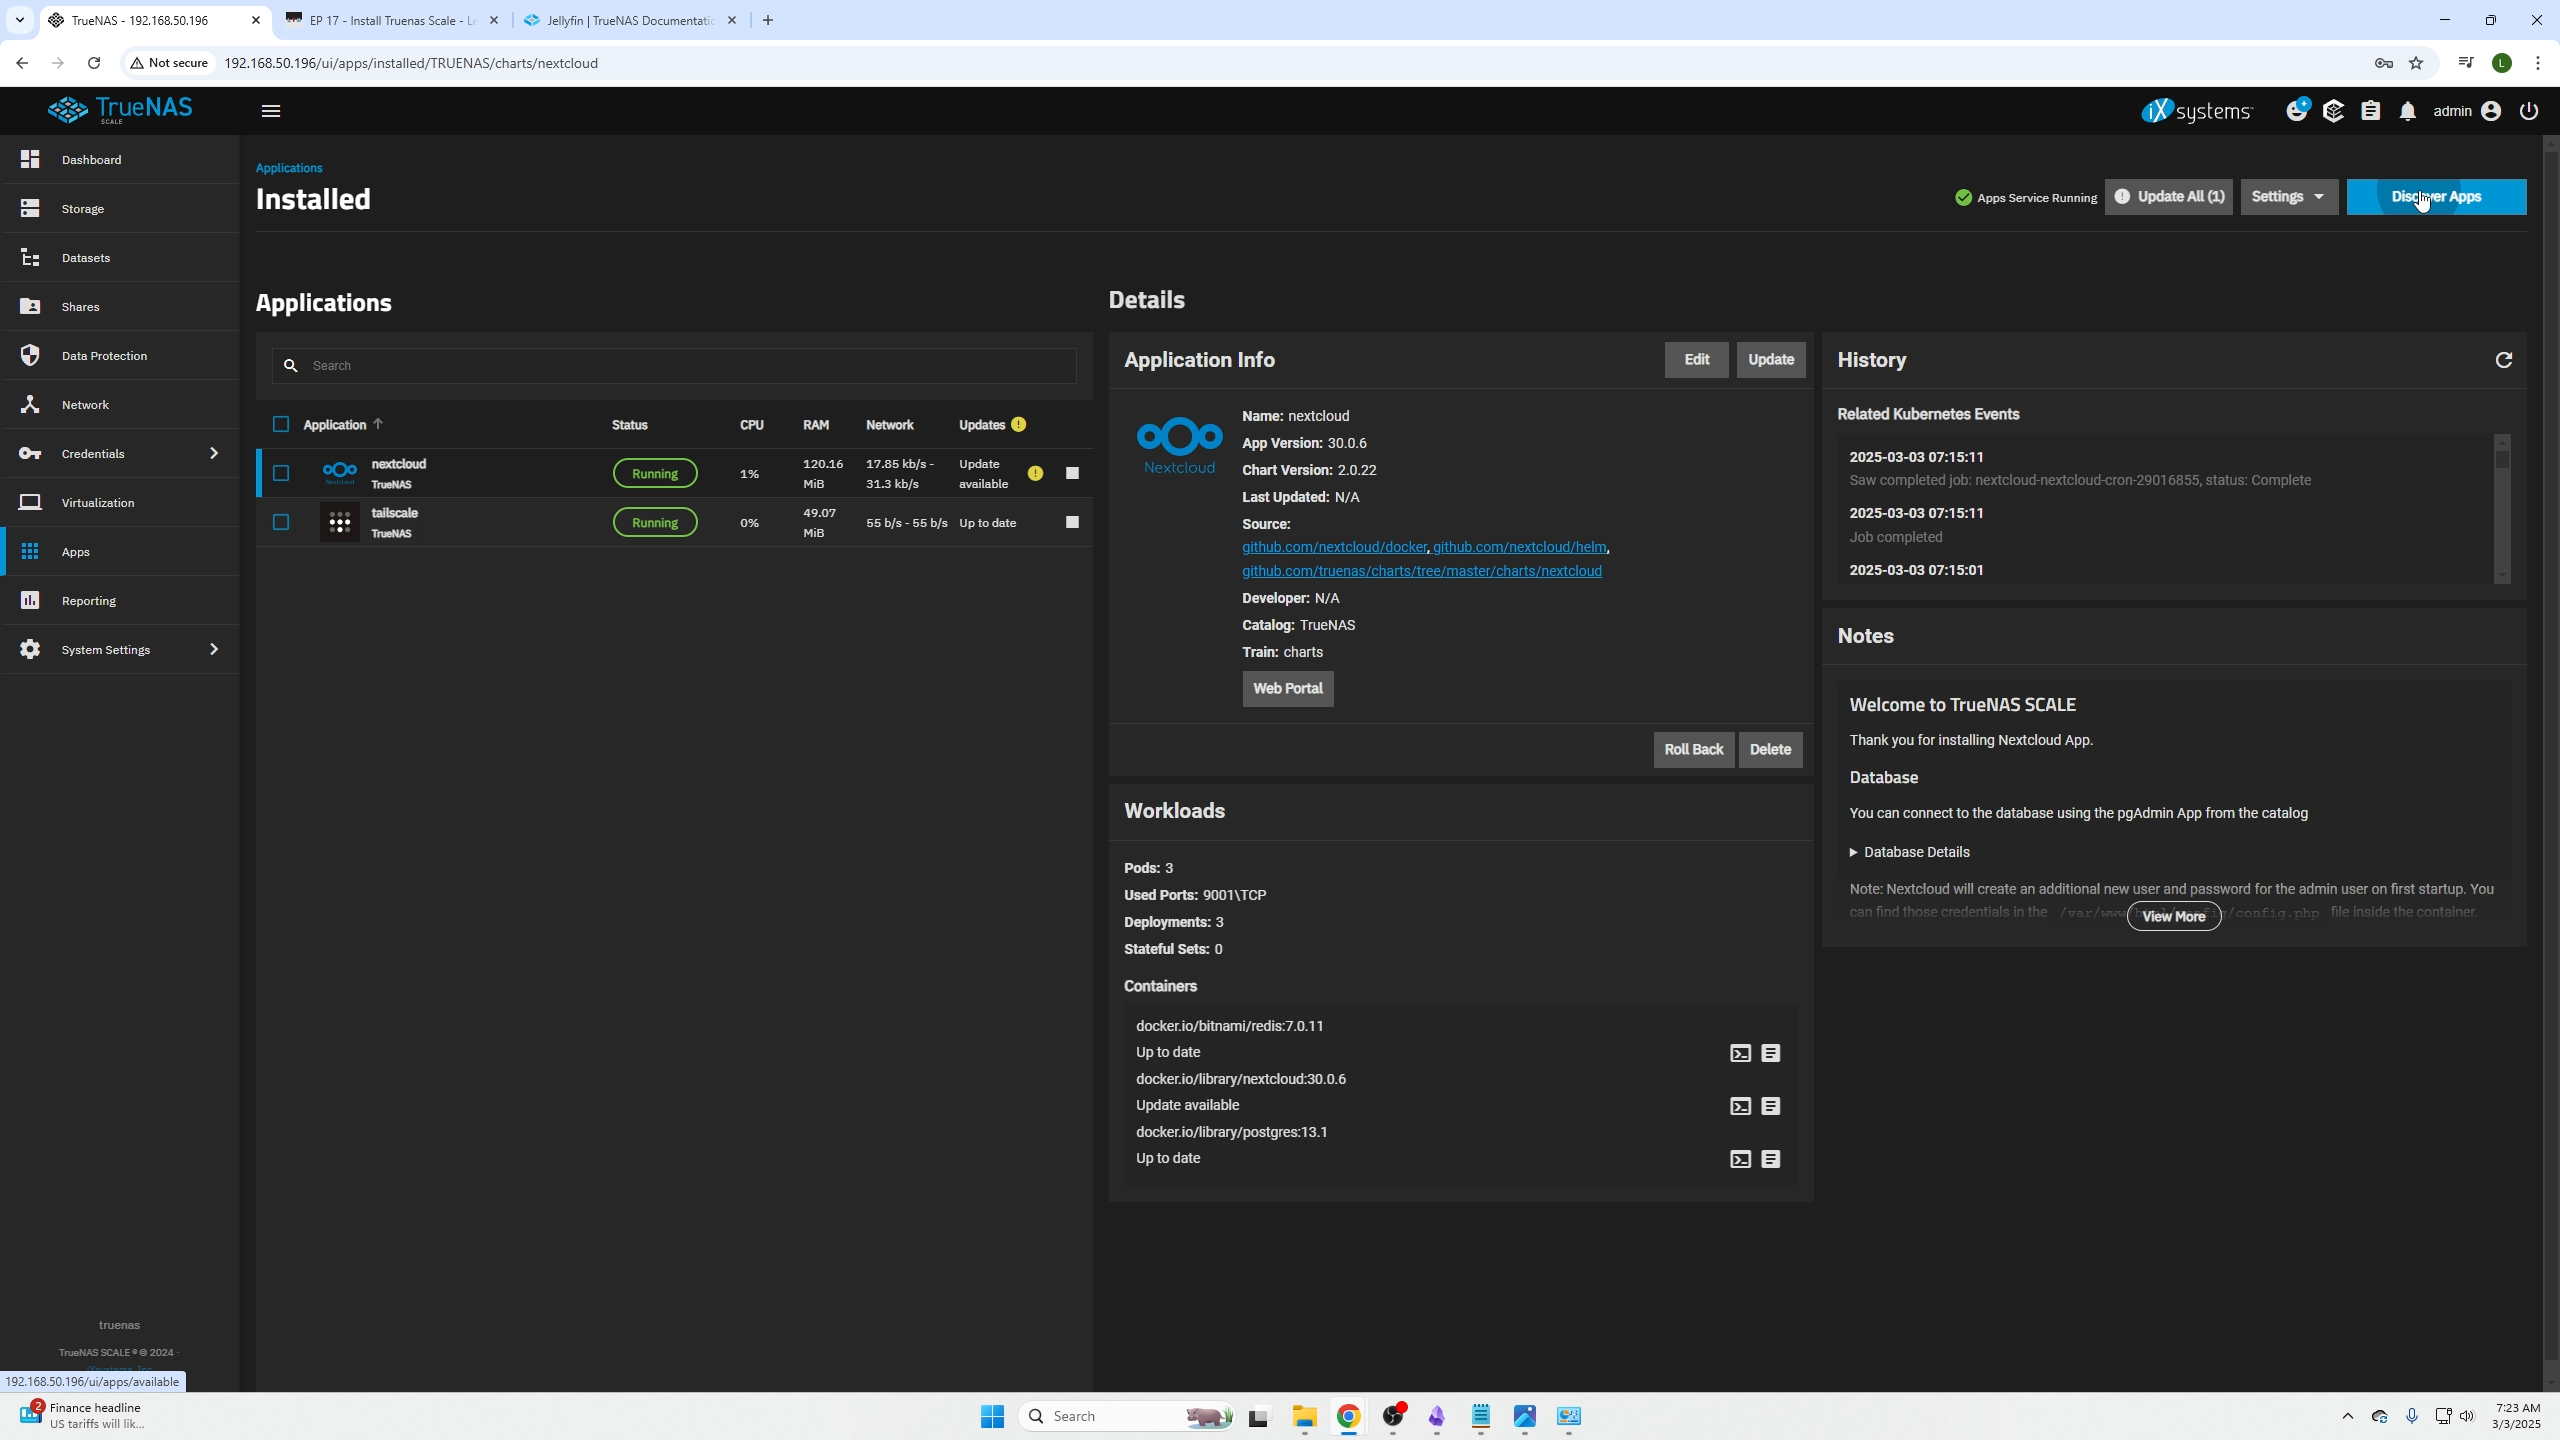Viewport: 2560px width, 1440px height.
Task: Open nextcloud Web Portal
Action: (x=1288, y=689)
